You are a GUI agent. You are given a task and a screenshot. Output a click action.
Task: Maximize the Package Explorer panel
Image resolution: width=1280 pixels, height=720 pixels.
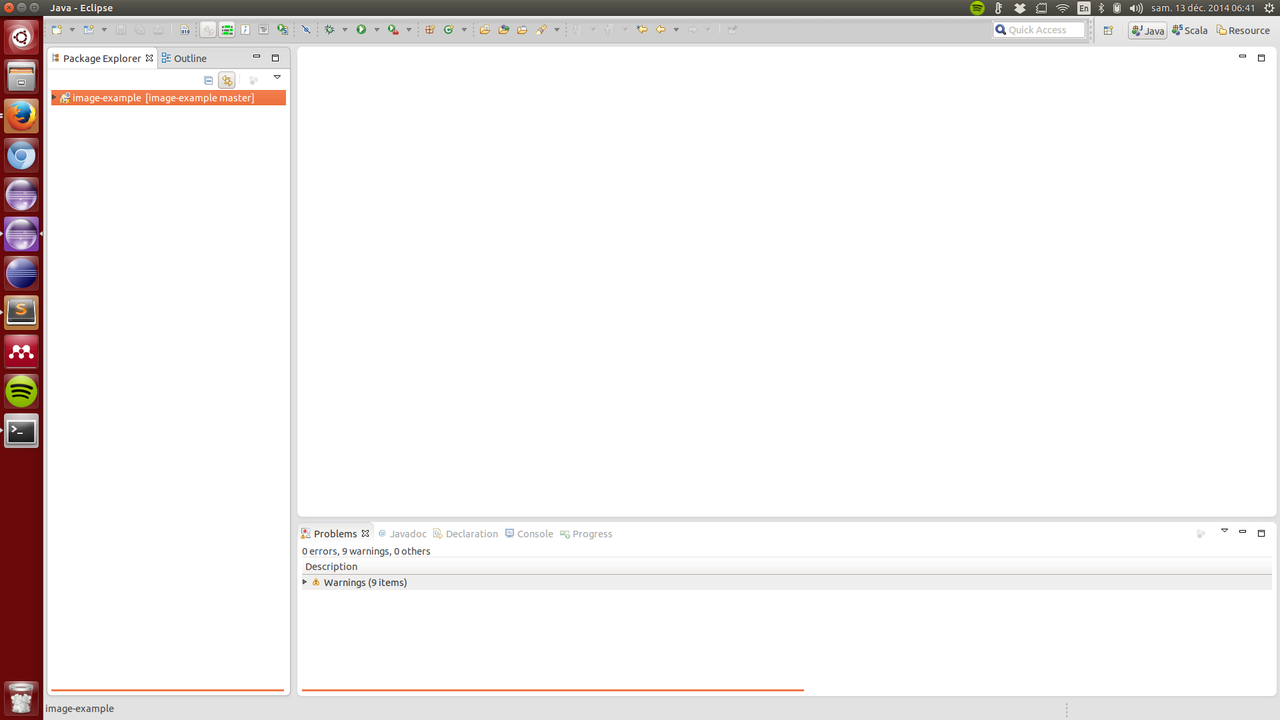tap(275, 58)
